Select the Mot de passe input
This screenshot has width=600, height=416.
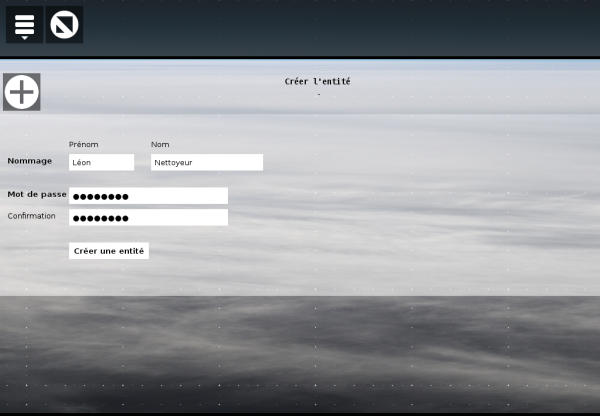(148, 196)
